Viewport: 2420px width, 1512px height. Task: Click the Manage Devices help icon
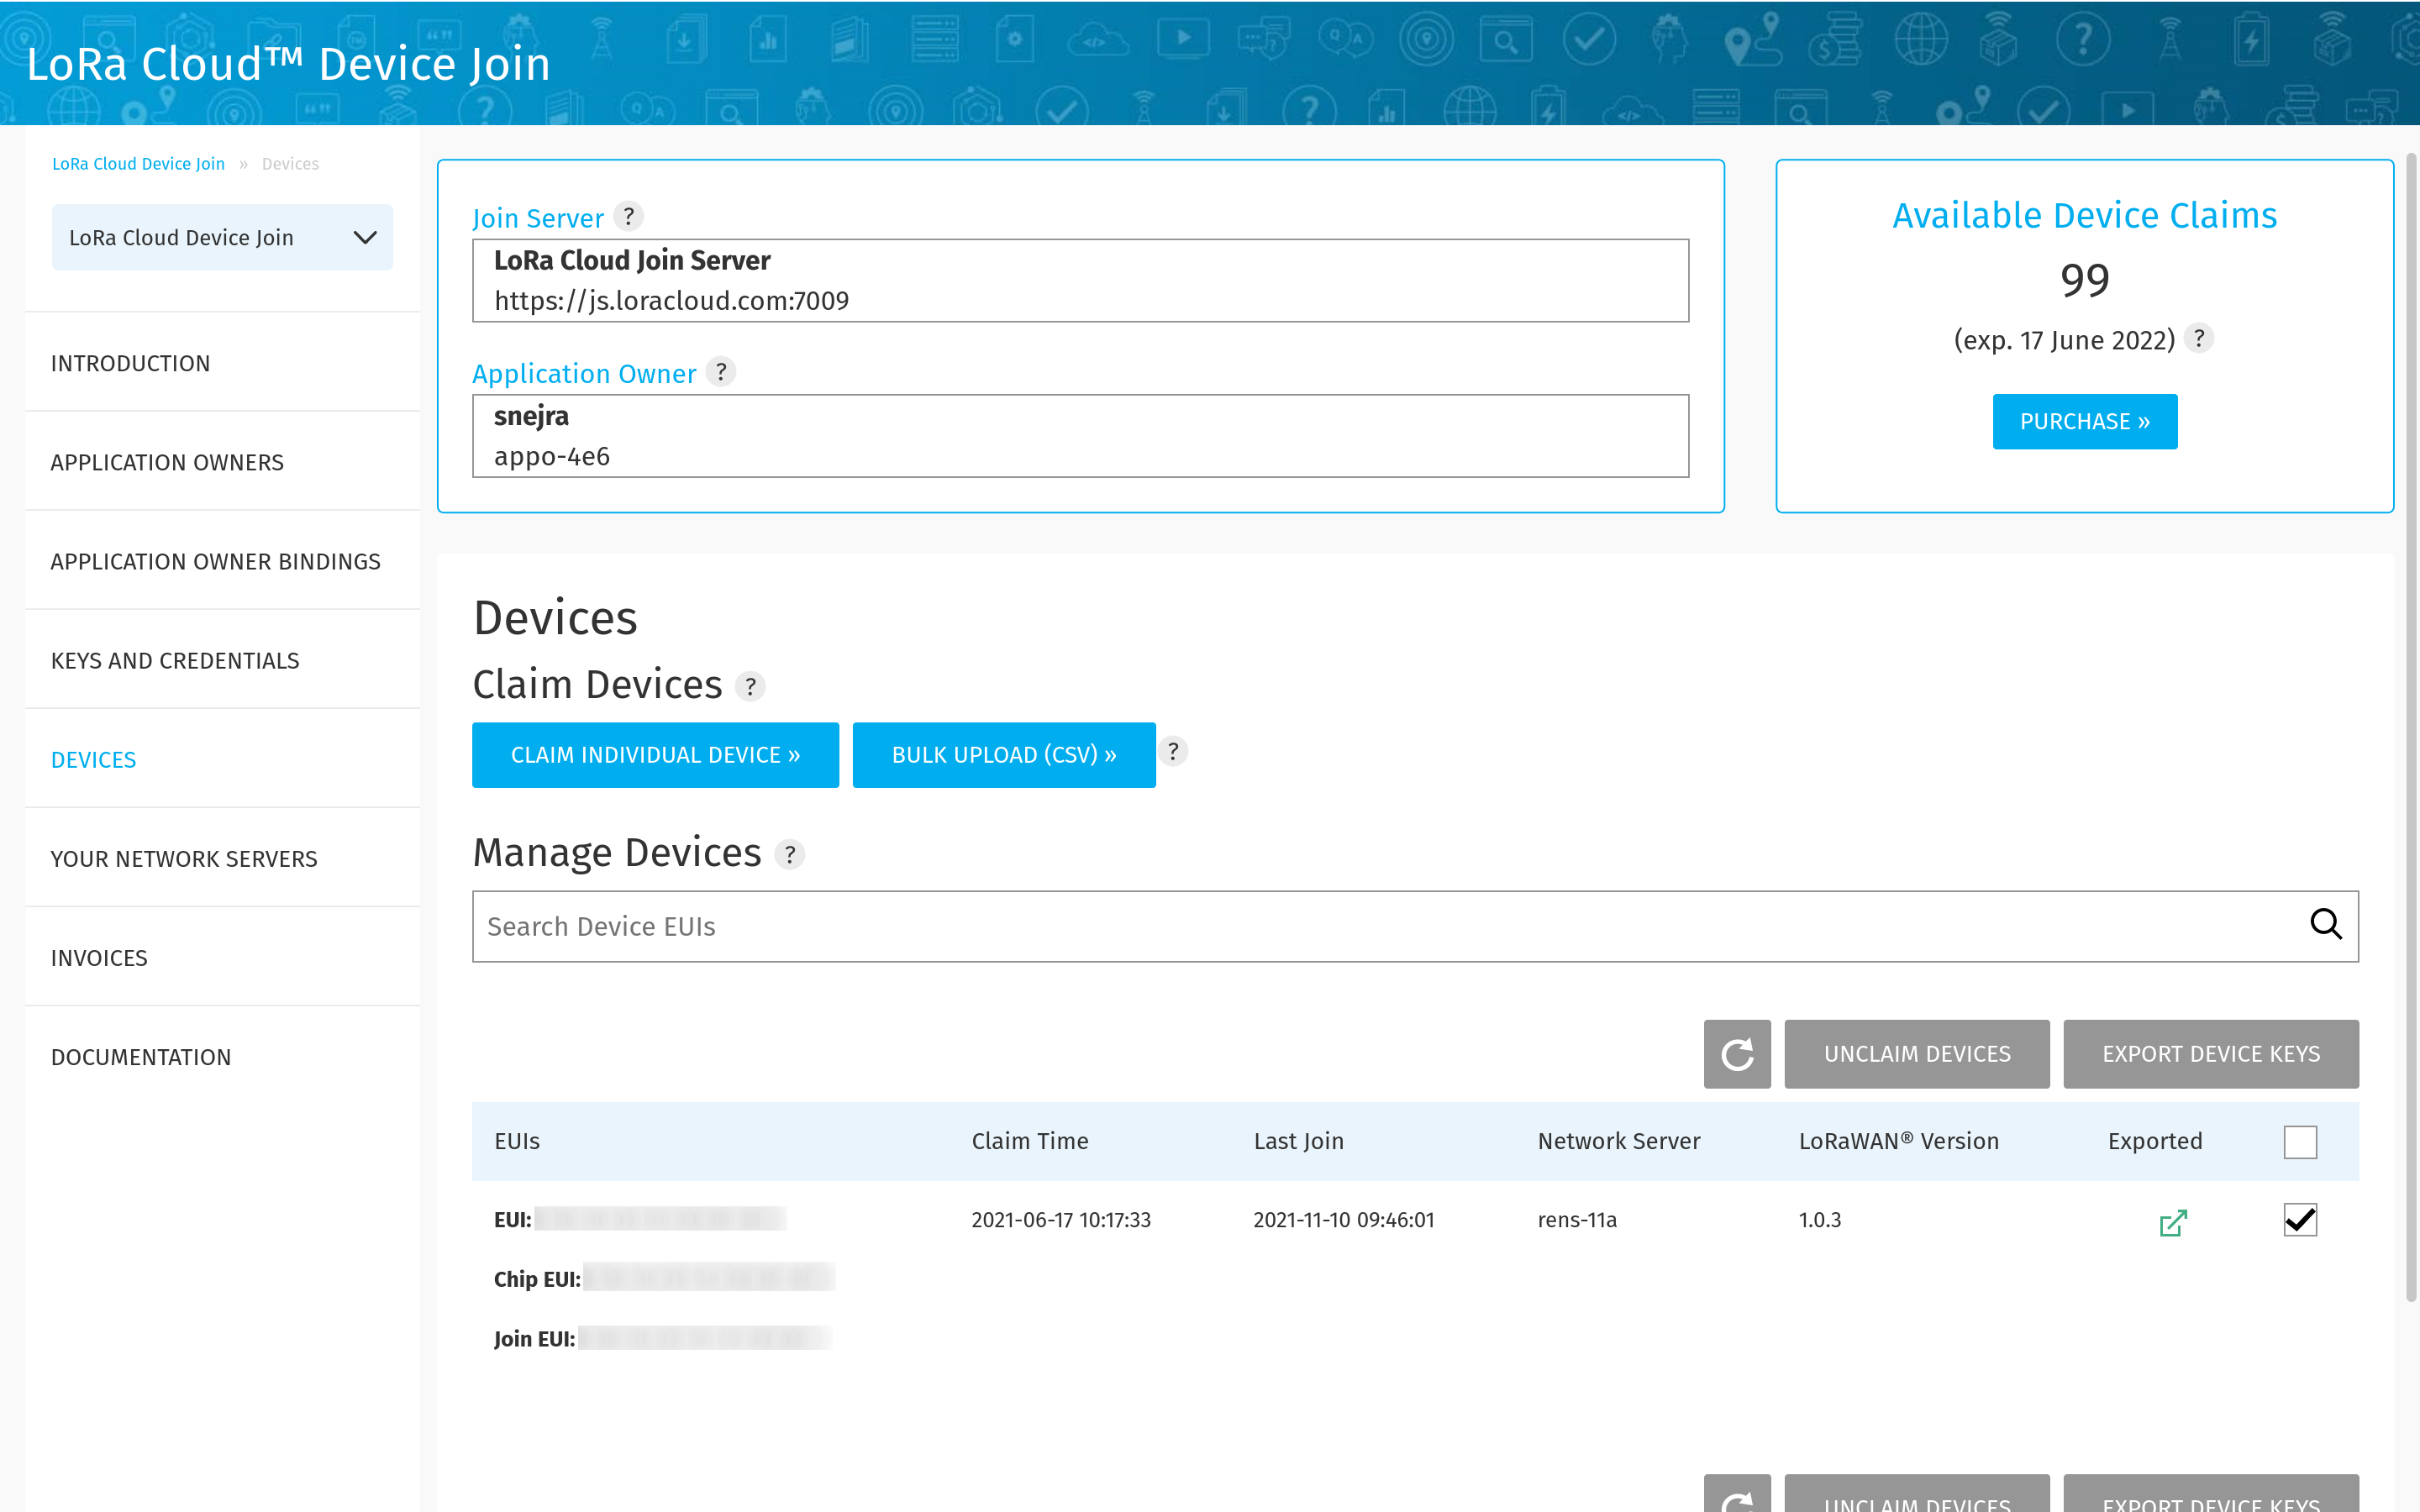(790, 854)
